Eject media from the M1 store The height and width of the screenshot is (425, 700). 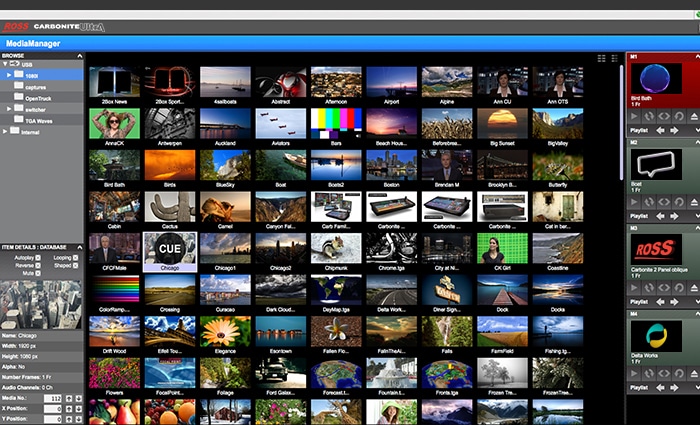[694, 117]
